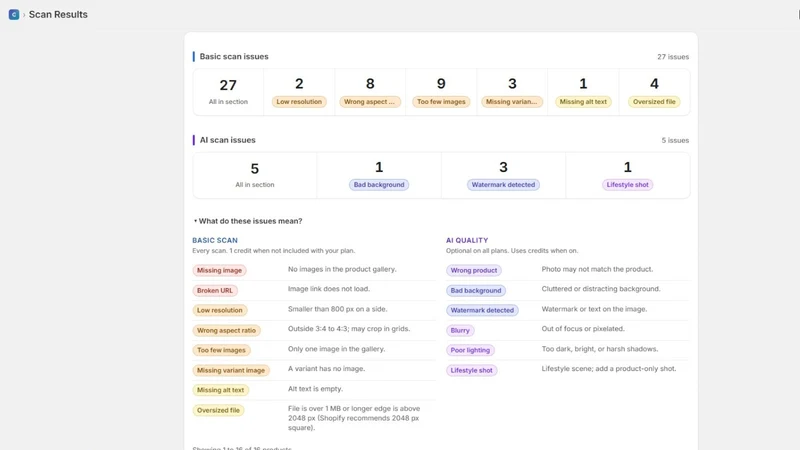Click the BASIC SCAN legend heading
The height and width of the screenshot is (450, 800).
pyautogui.click(x=215, y=240)
